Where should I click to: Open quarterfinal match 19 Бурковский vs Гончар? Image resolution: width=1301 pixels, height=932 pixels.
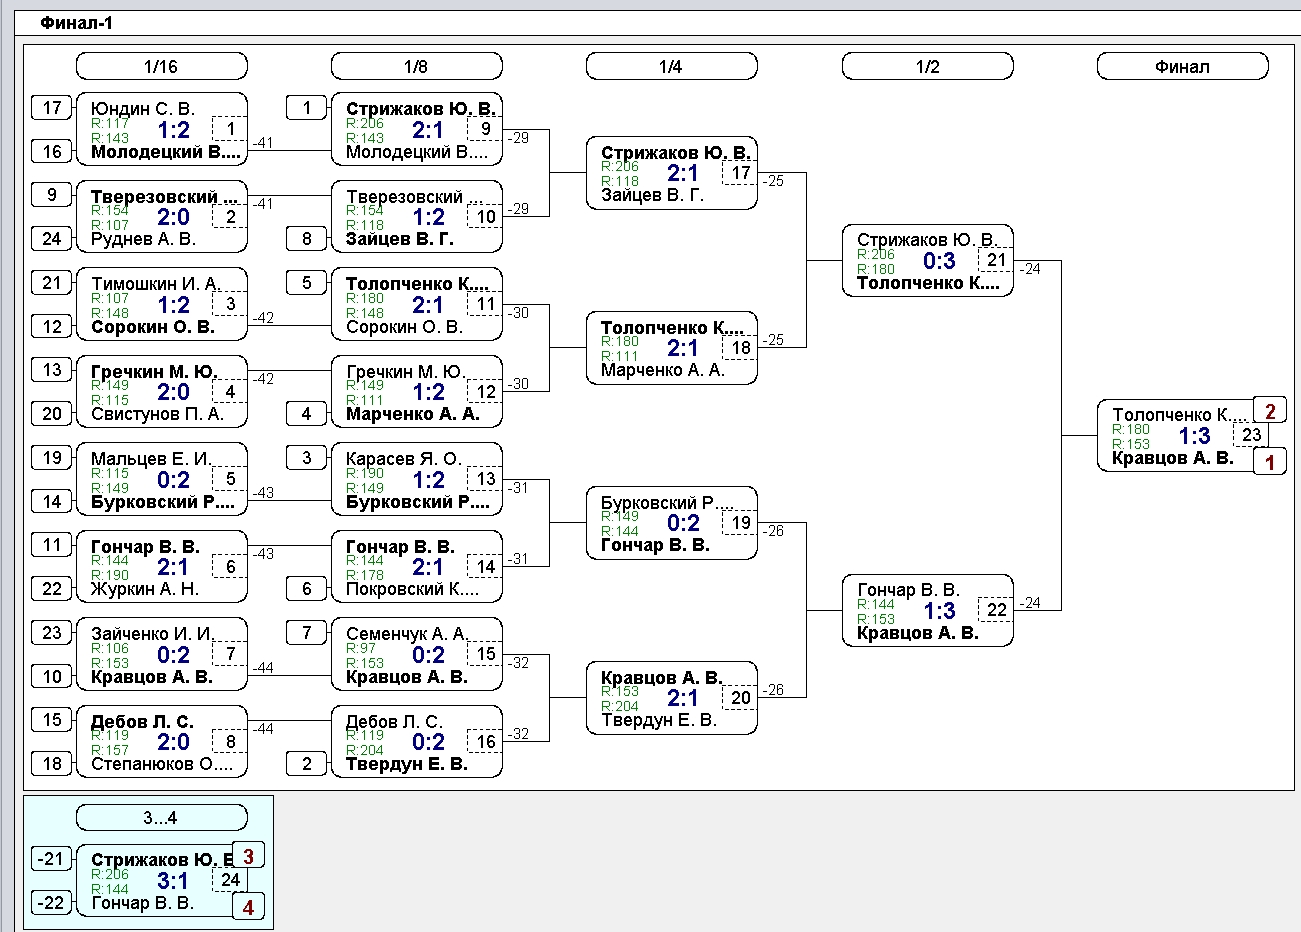coord(672,523)
